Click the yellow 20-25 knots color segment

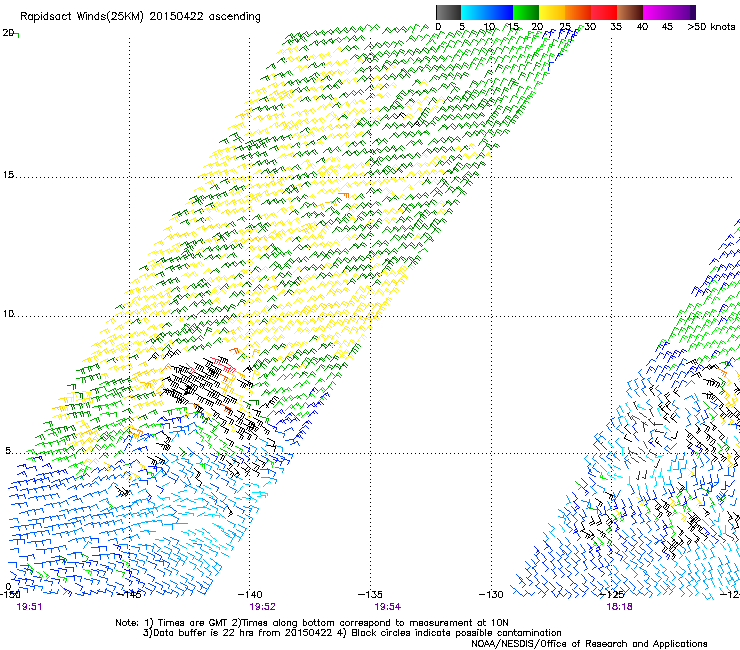(x=552, y=12)
